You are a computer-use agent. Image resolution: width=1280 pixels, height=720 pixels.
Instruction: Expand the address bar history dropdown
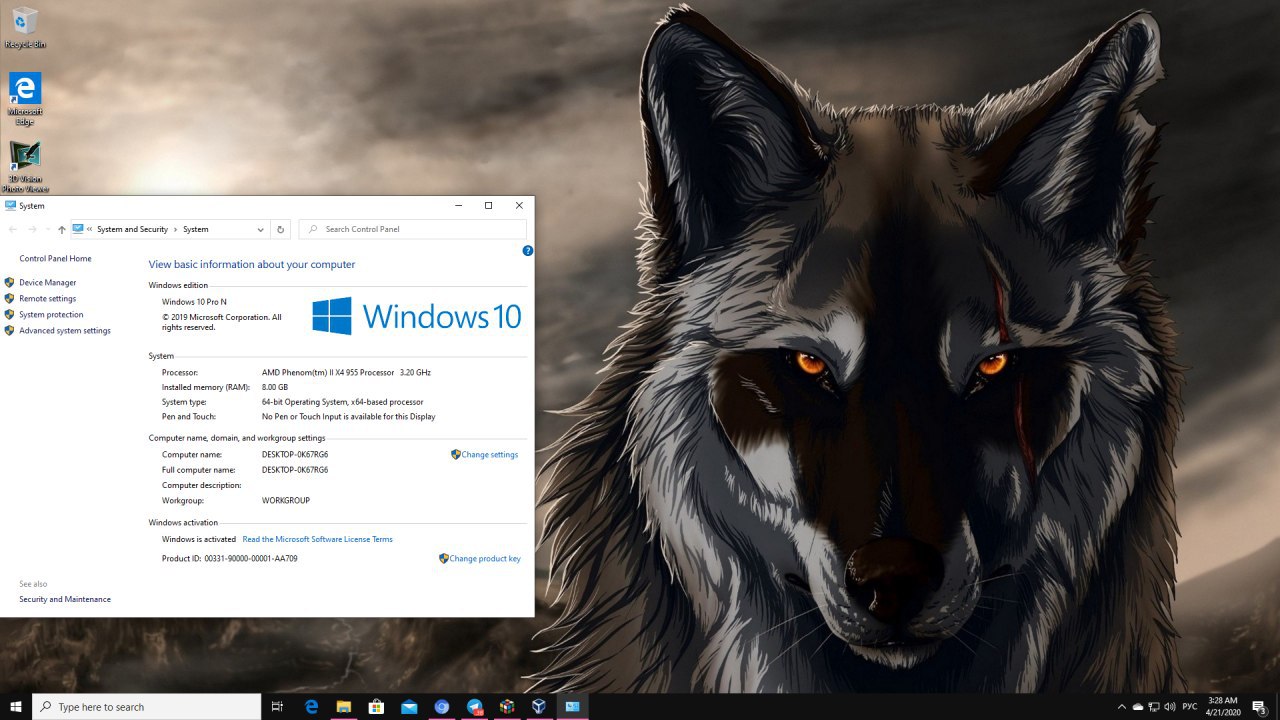(260, 229)
